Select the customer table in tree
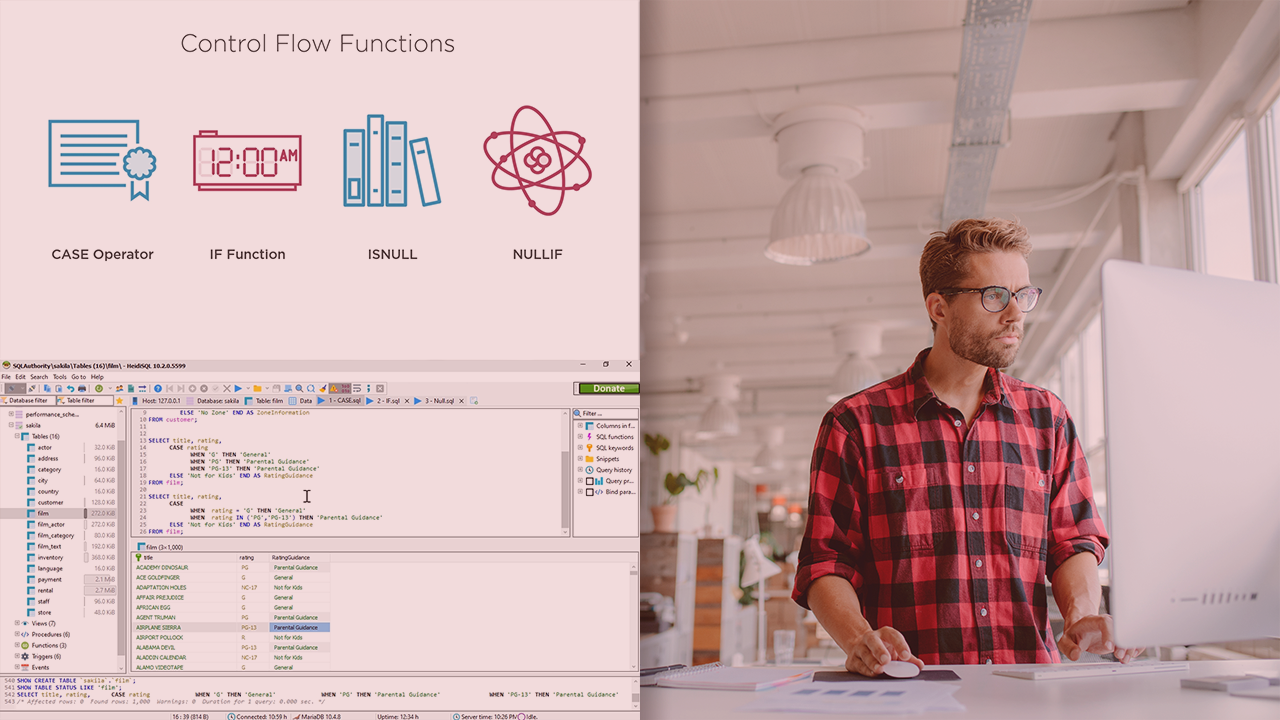Screen dimensions: 1280x720 pyautogui.click(x=50, y=502)
